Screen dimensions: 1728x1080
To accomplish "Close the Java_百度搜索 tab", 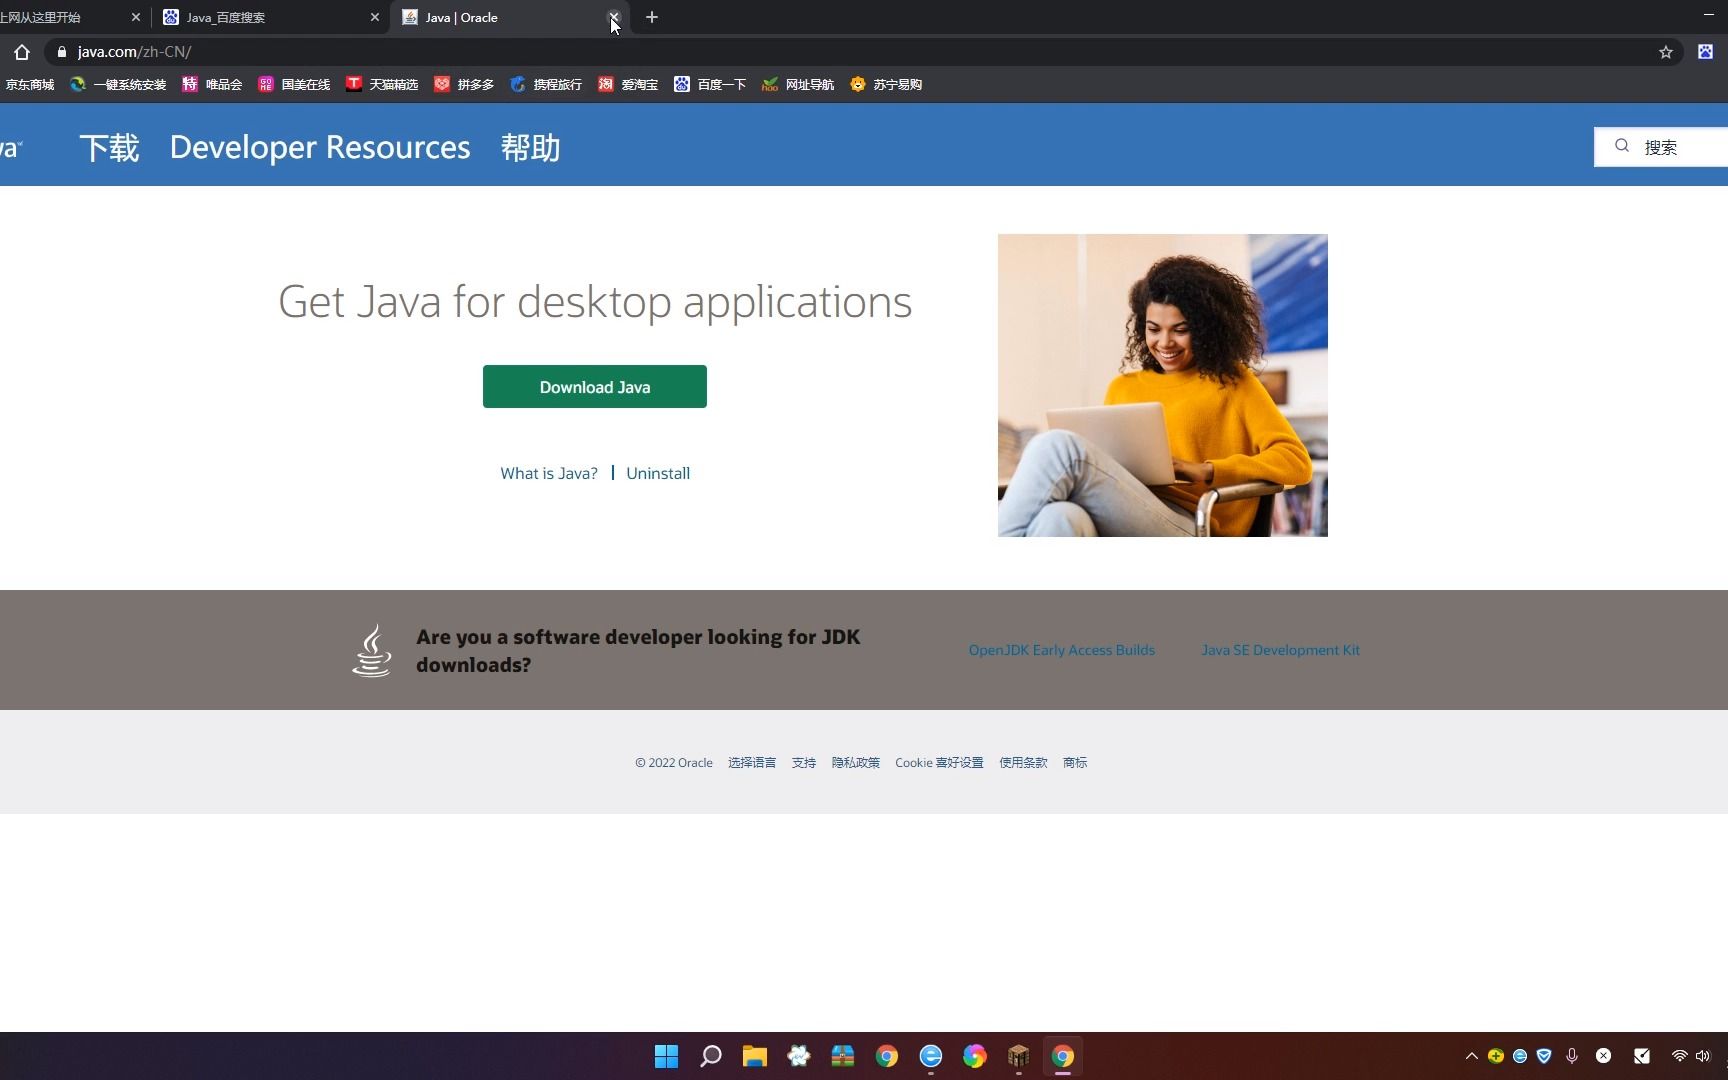I will point(375,17).
